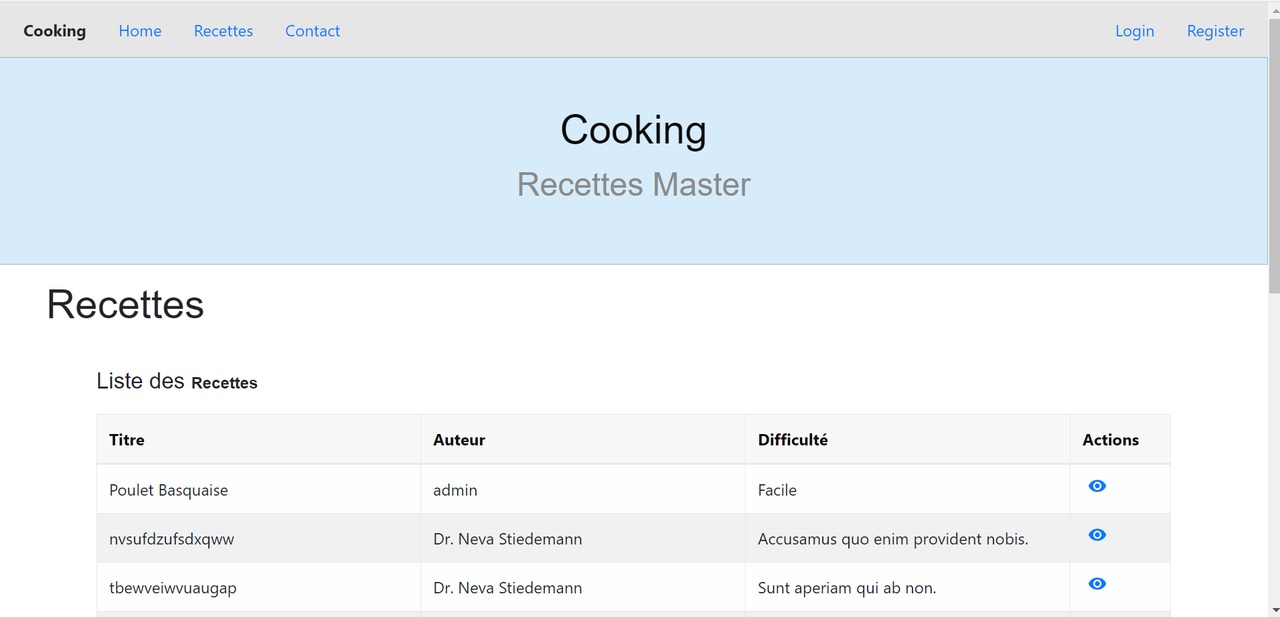Click the 'Facile' difficulty cell
This screenshot has height=617, width=1280.
click(x=908, y=490)
